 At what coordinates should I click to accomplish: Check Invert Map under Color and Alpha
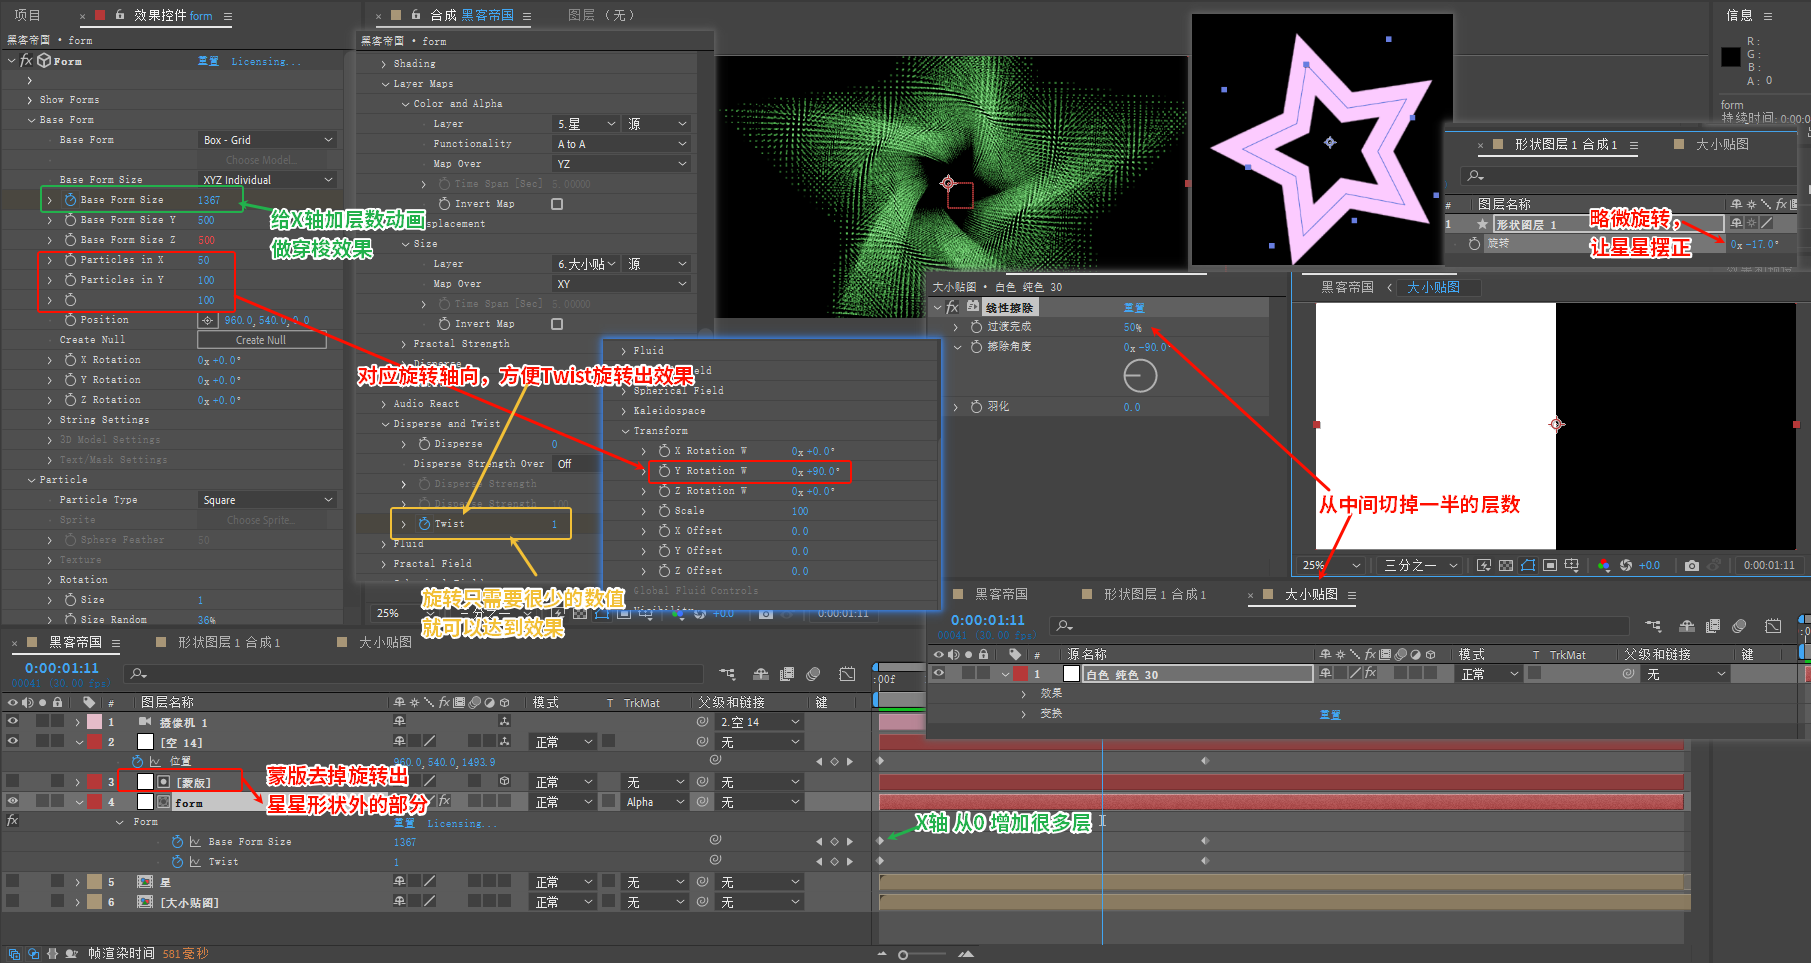[x=557, y=204]
